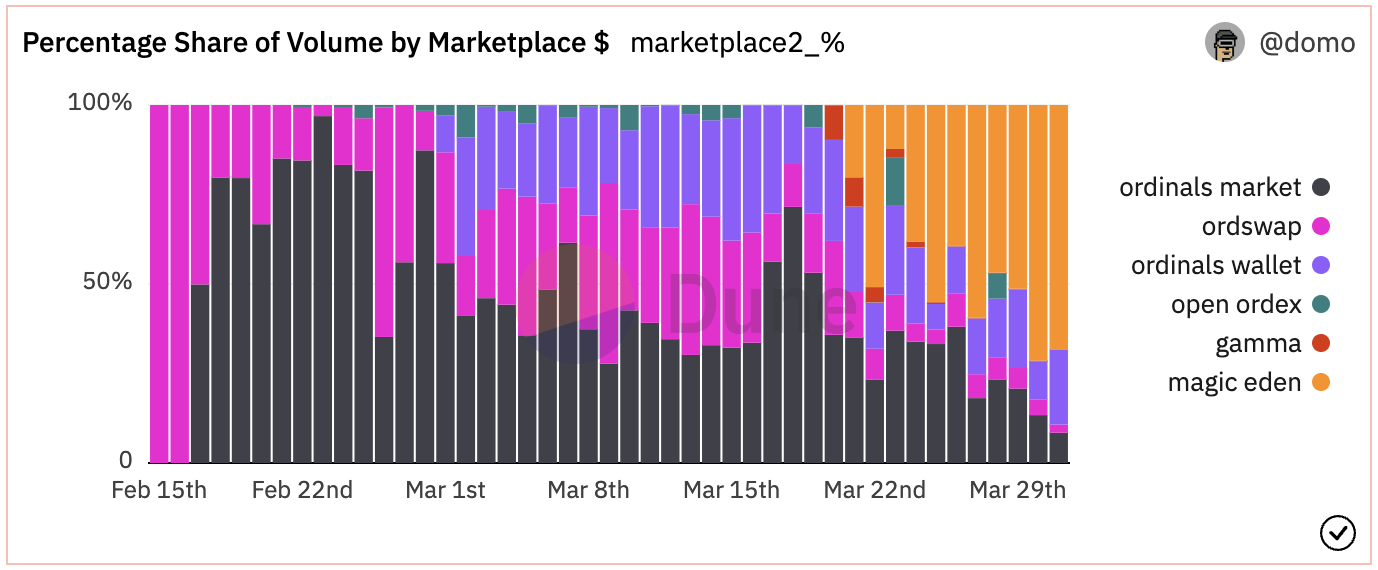Click the ordinals market legend dot

[x=1321, y=187]
